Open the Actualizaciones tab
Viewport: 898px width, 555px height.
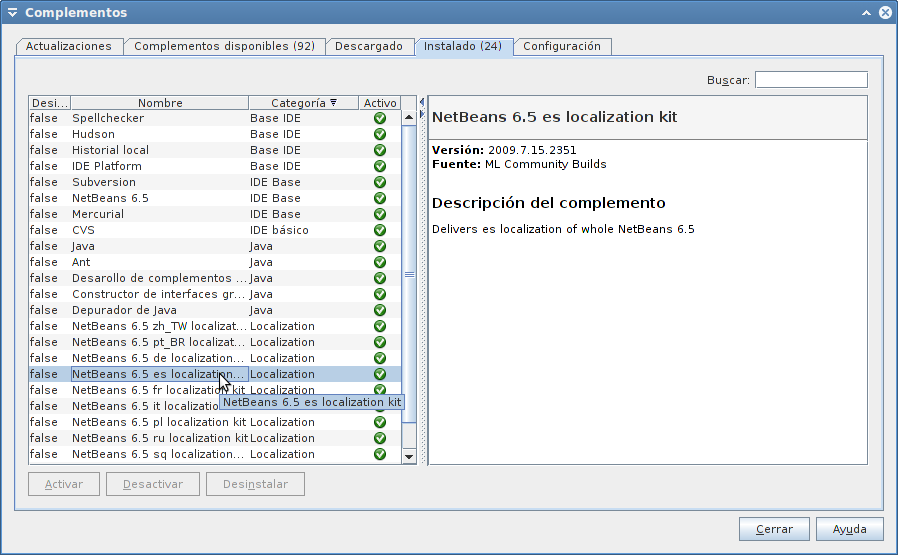[69, 46]
